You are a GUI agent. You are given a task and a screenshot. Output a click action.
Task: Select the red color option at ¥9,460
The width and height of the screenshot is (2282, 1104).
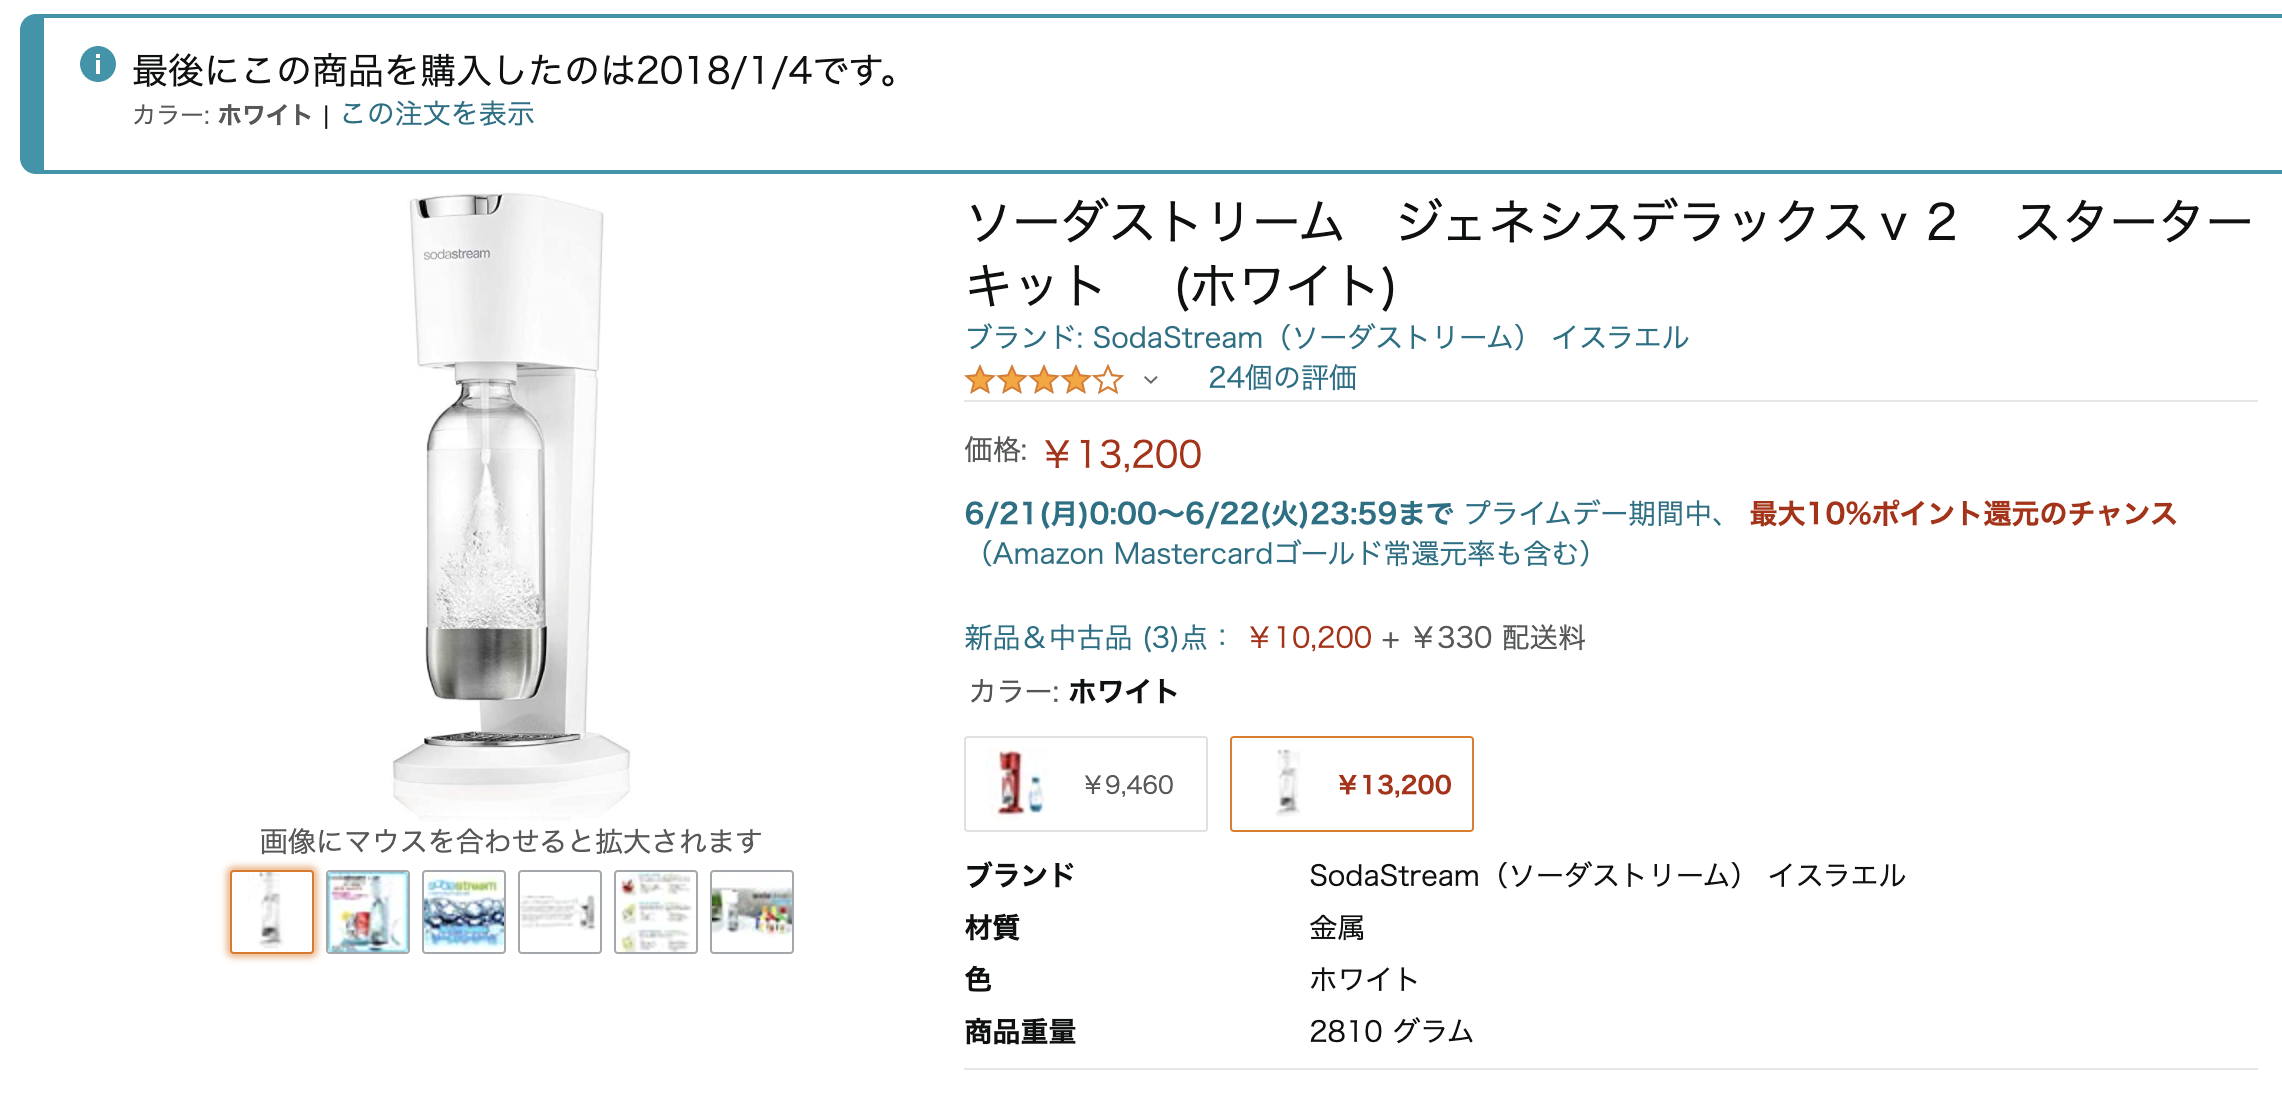pyautogui.click(x=1085, y=784)
